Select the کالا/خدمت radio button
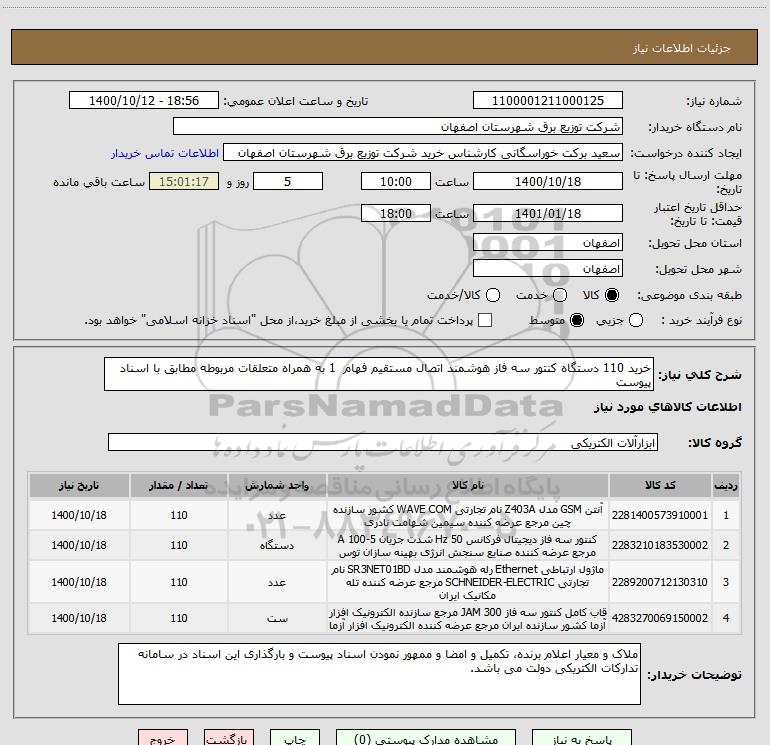 click(493, 295)
